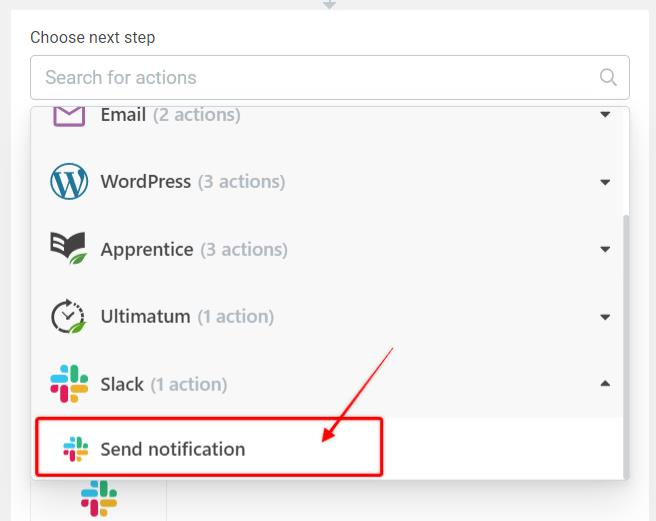Expand the WordPress actions arrow
The image size is (656, 521).
(x=605, y=182)
